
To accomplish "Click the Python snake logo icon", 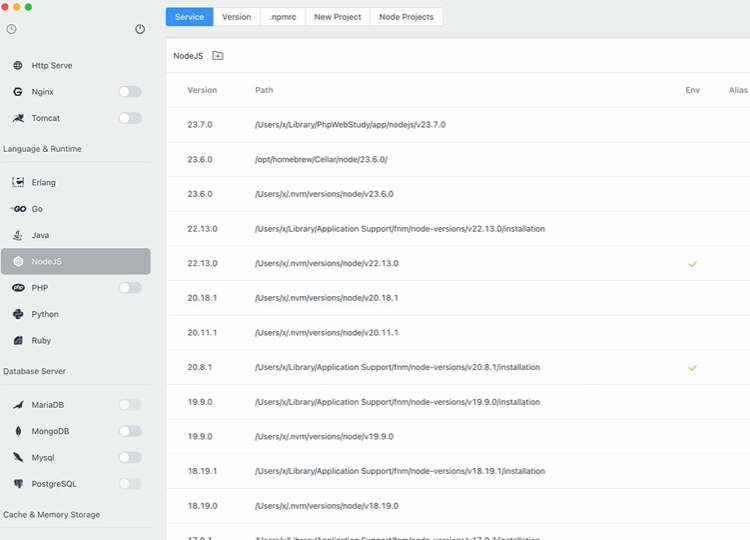I will point(18,314).
